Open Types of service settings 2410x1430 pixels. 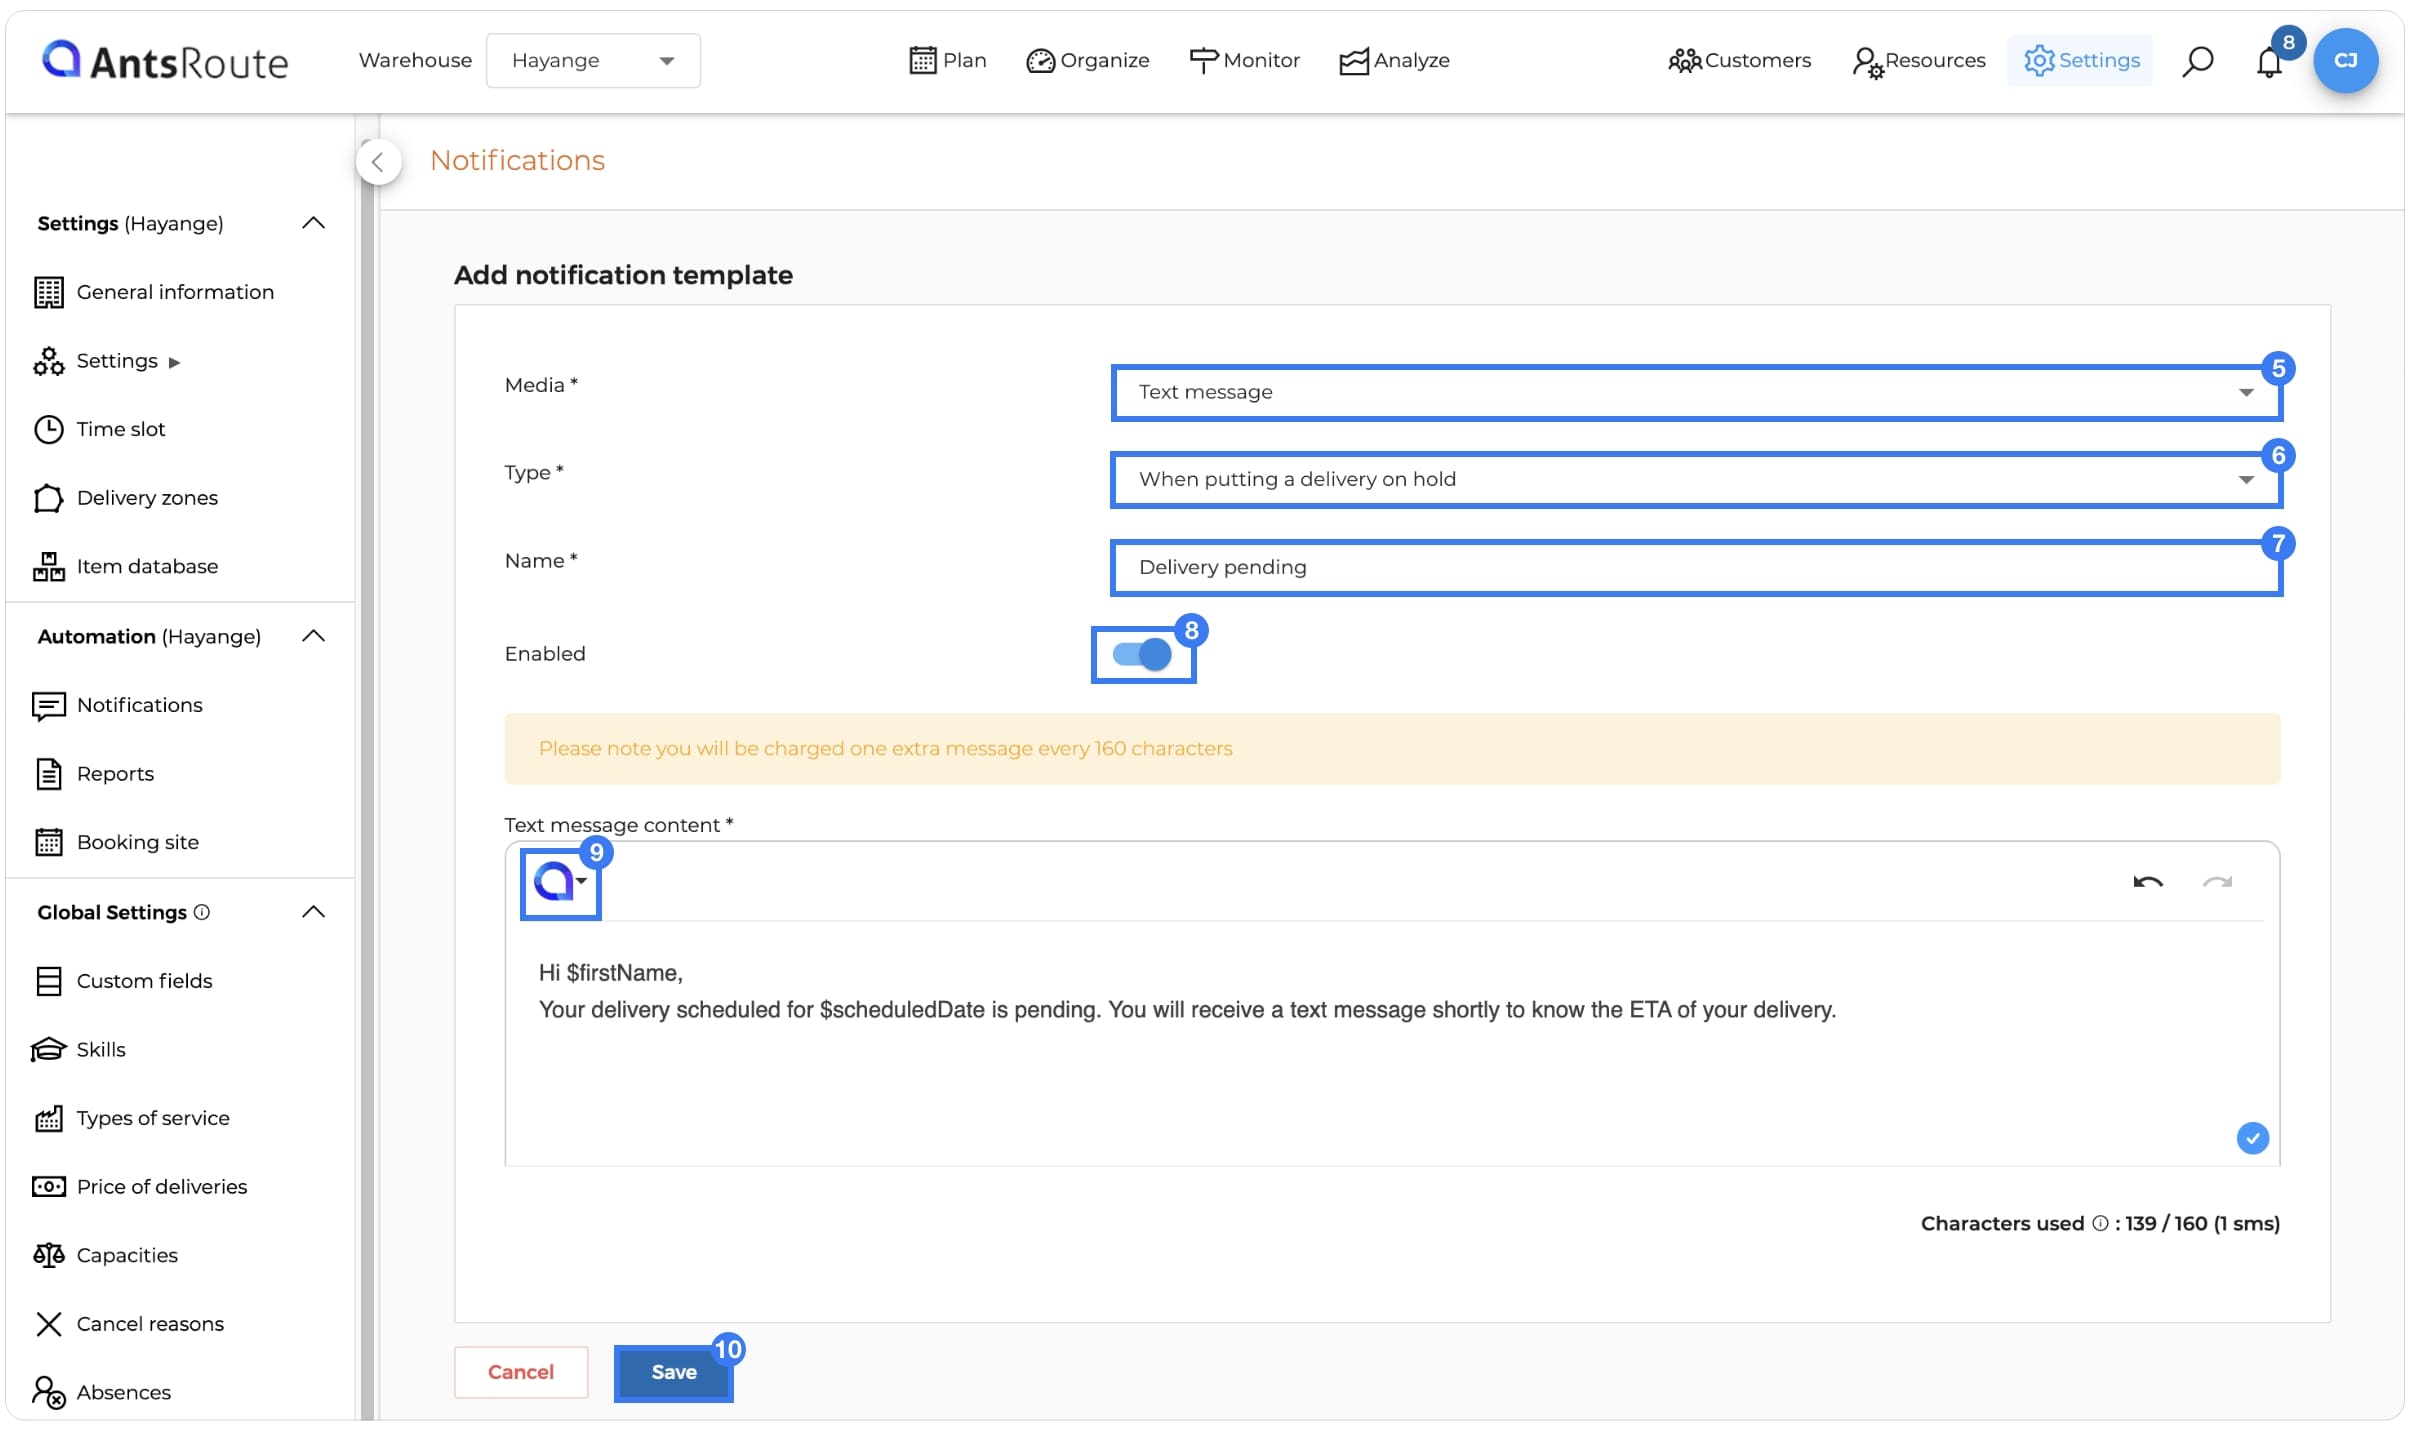click(152, 1118)
